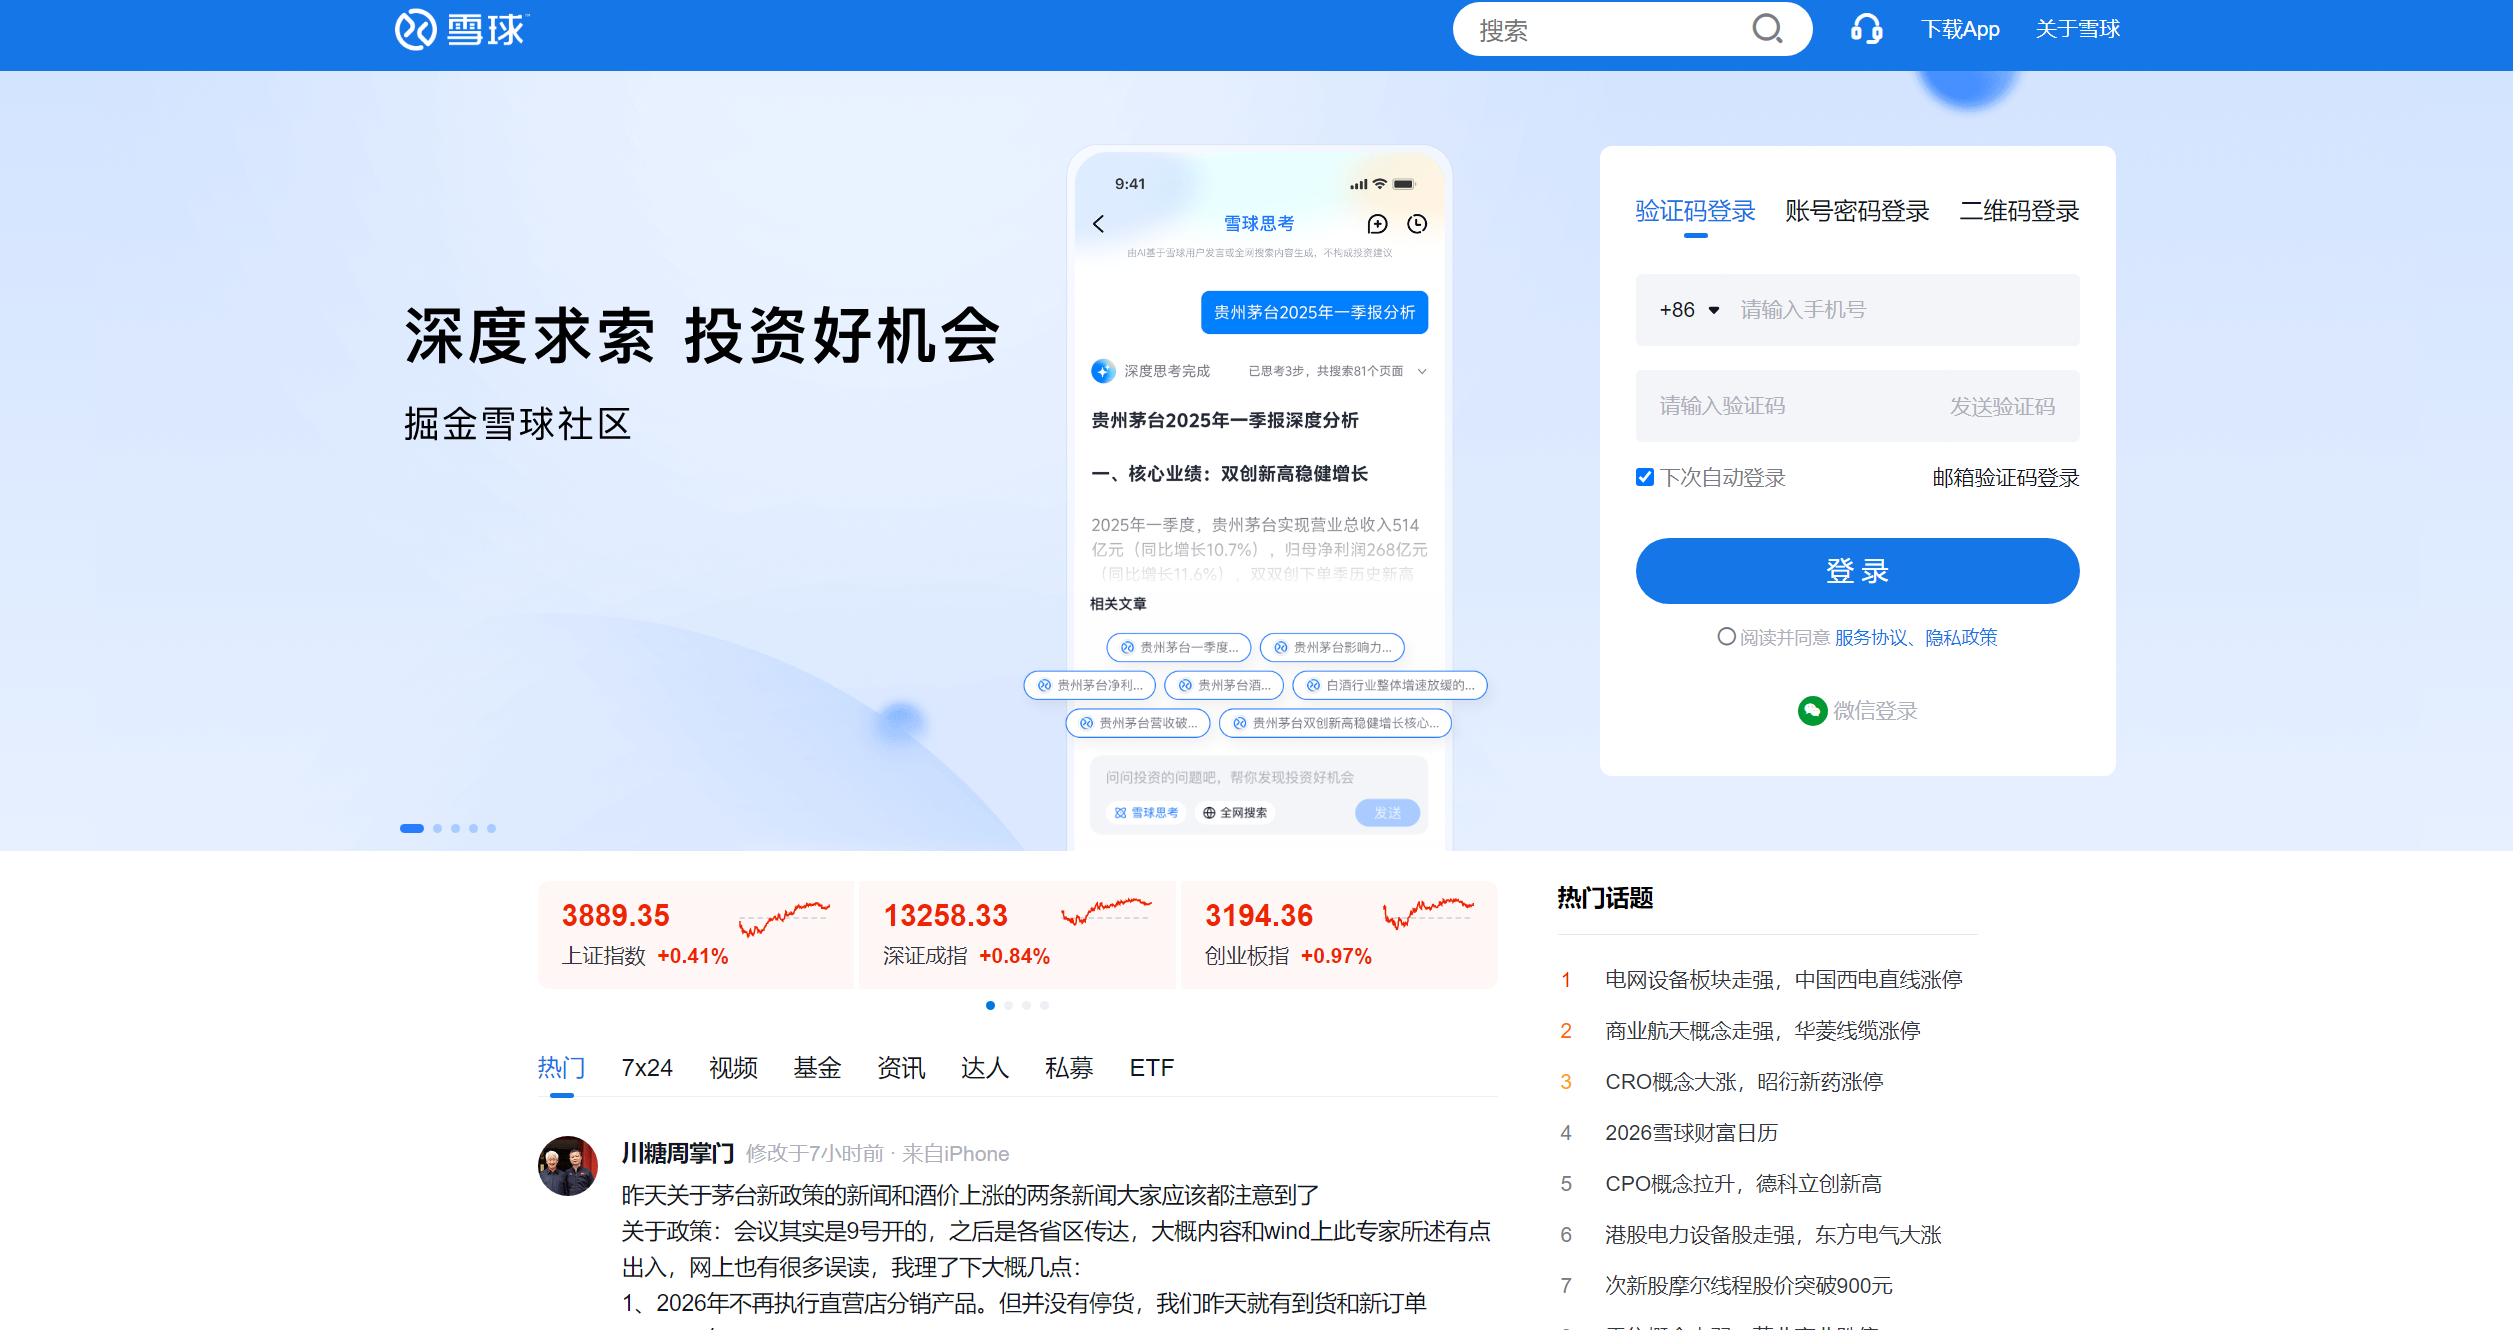
Task: Click the new-chat plus icon in mockup
Action: (1376, 224)
